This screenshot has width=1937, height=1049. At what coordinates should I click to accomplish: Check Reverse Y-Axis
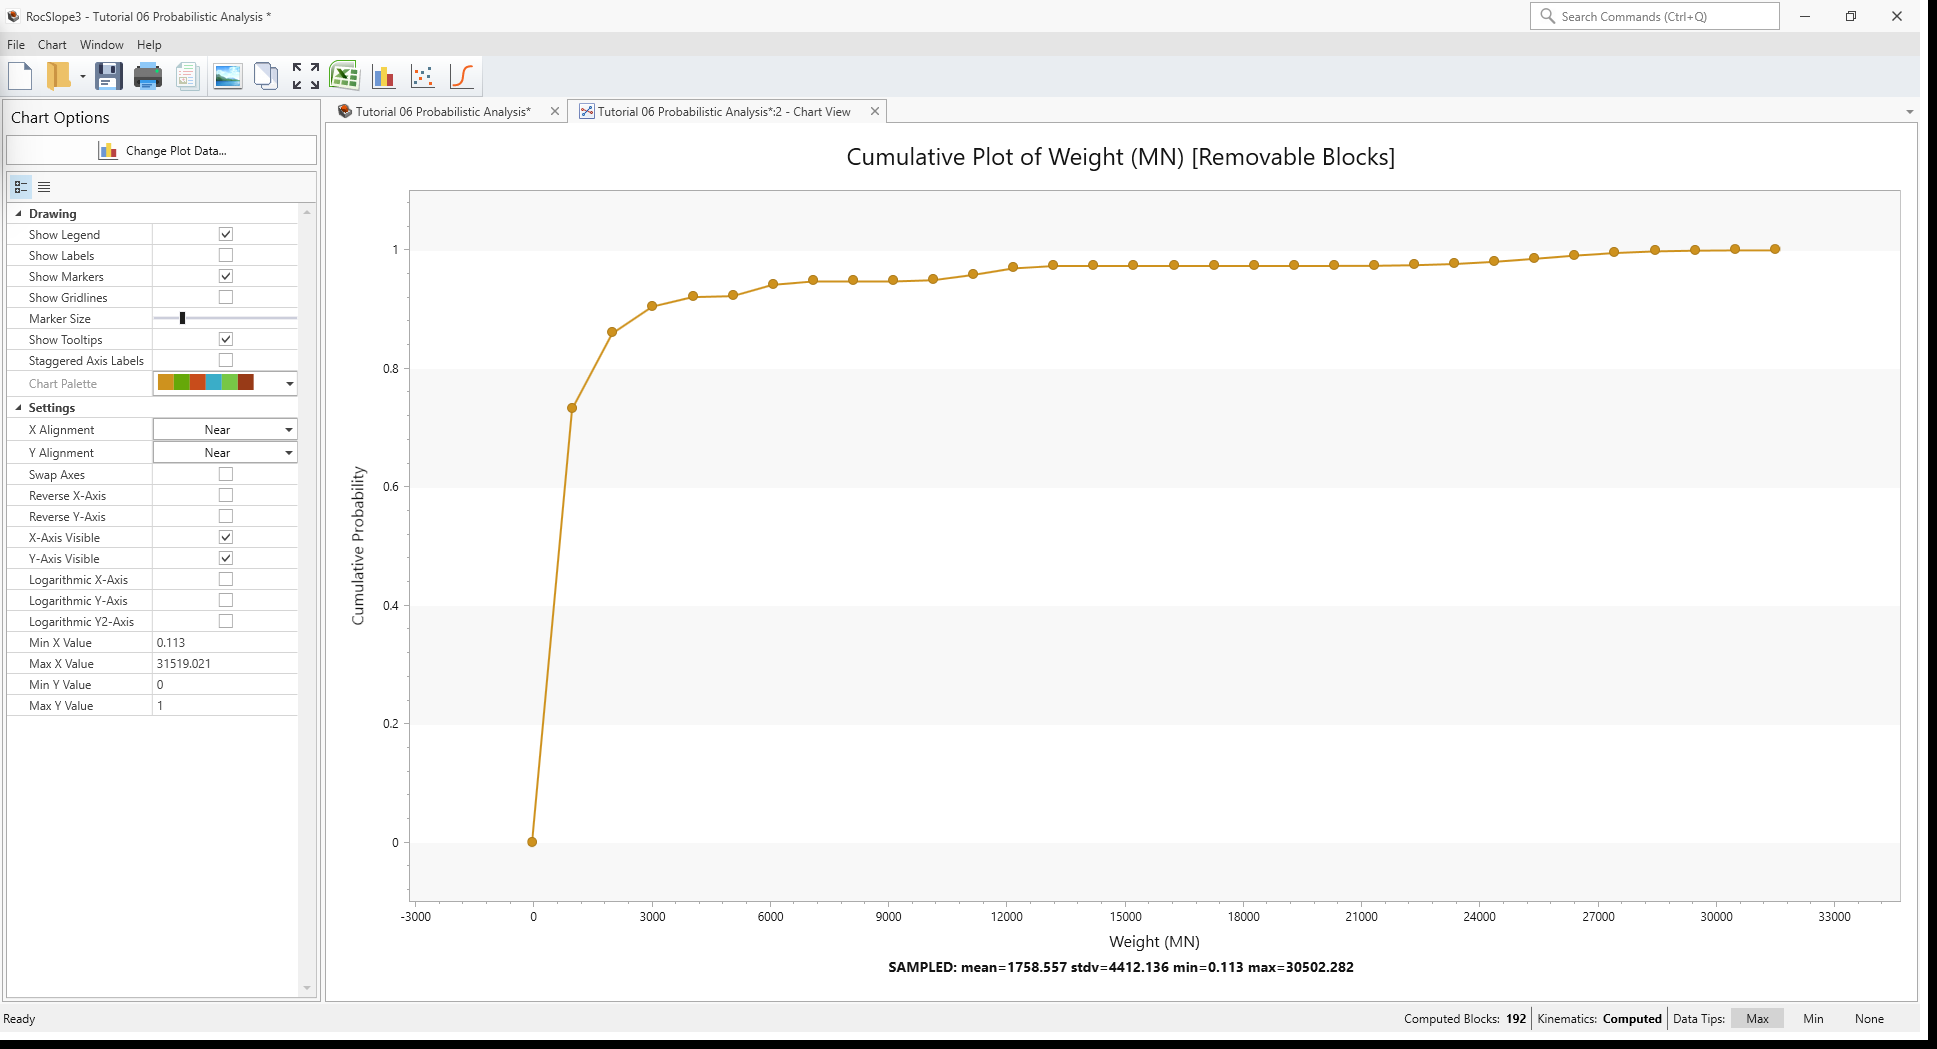point(226,516)
